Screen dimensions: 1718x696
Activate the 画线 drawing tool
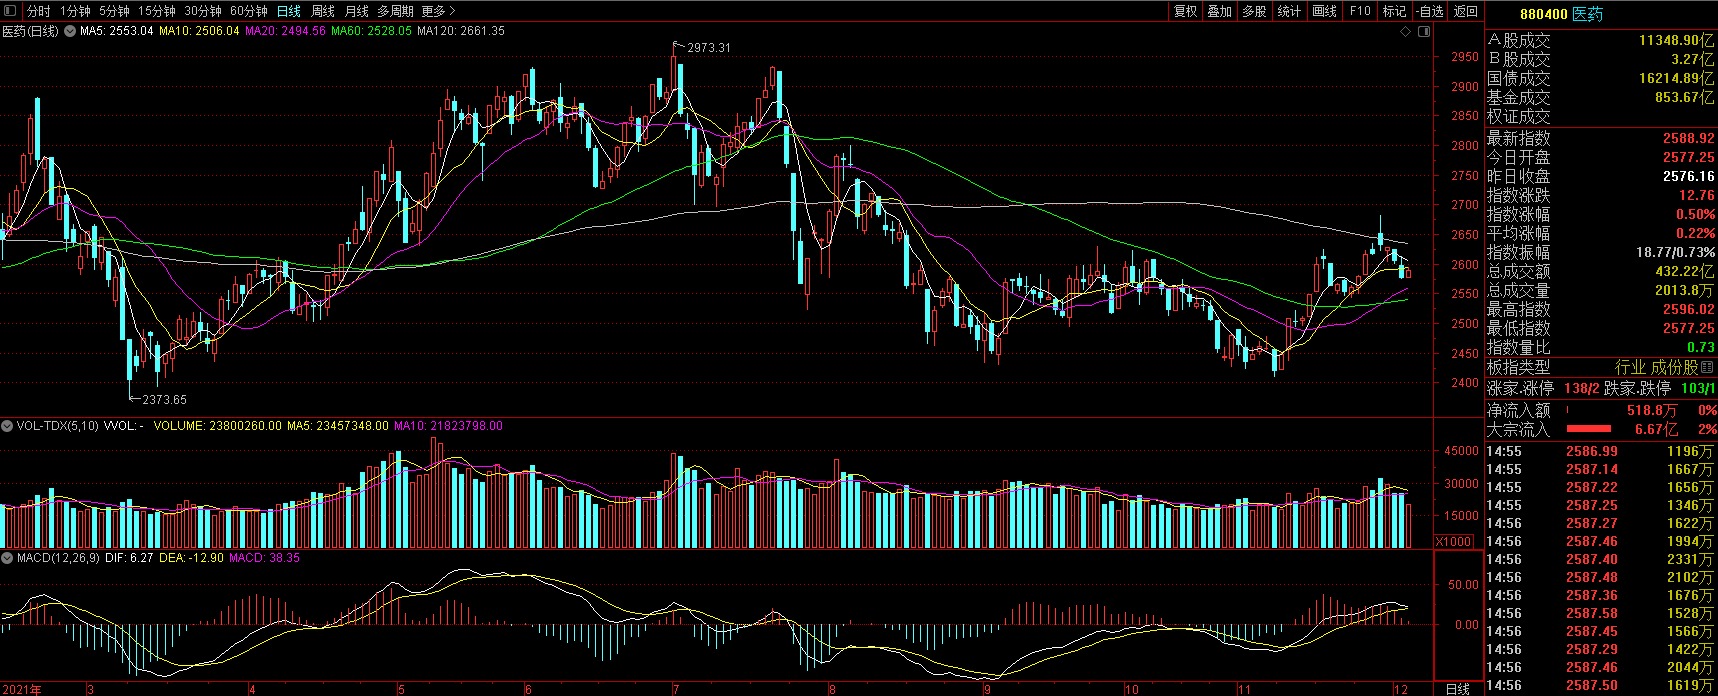tap(1324, 11)
